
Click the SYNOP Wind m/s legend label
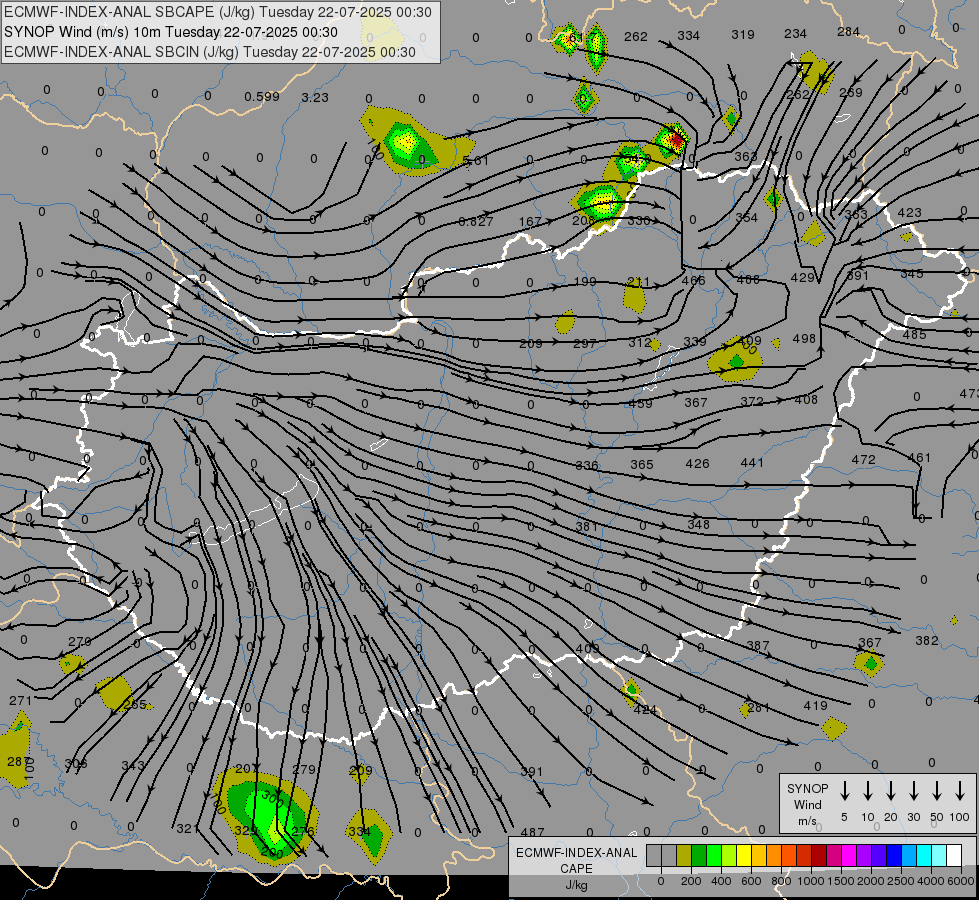click(807, 804)
